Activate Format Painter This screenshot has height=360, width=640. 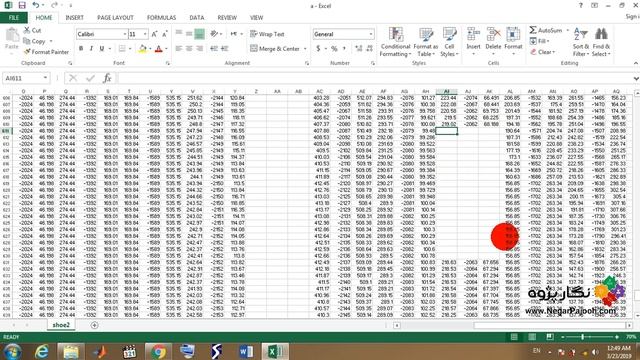tap(46, 52)
